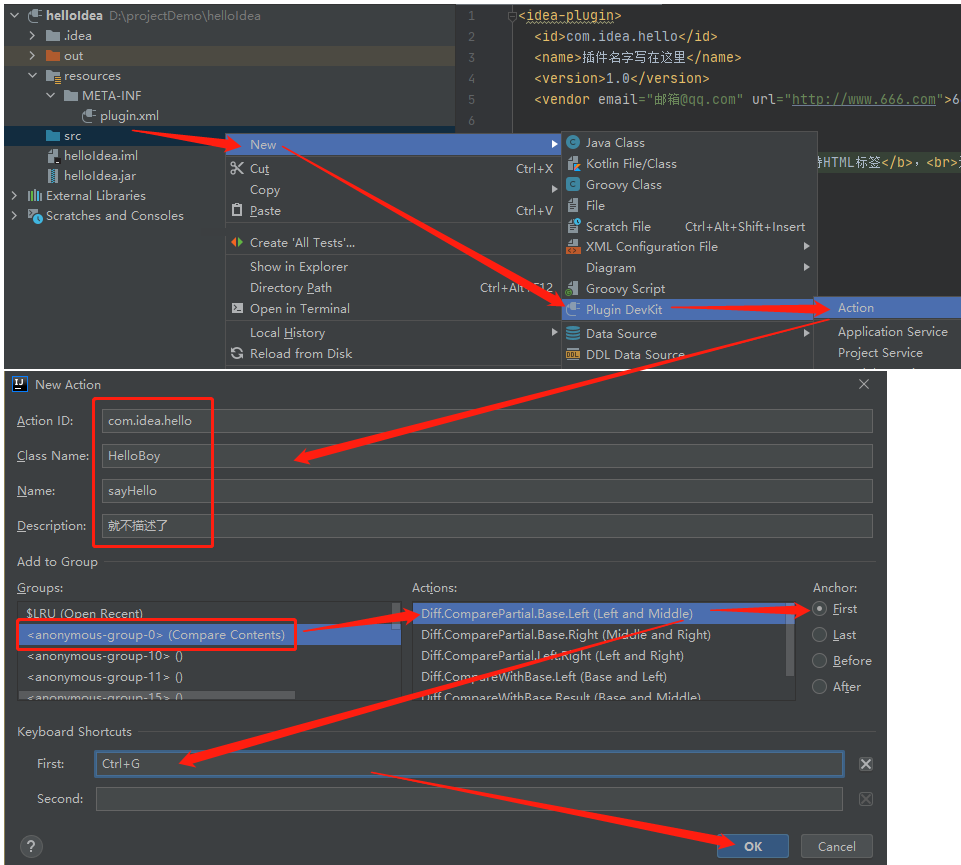Select Diff.ComparePartial.Base.Right action

(599, 634)
